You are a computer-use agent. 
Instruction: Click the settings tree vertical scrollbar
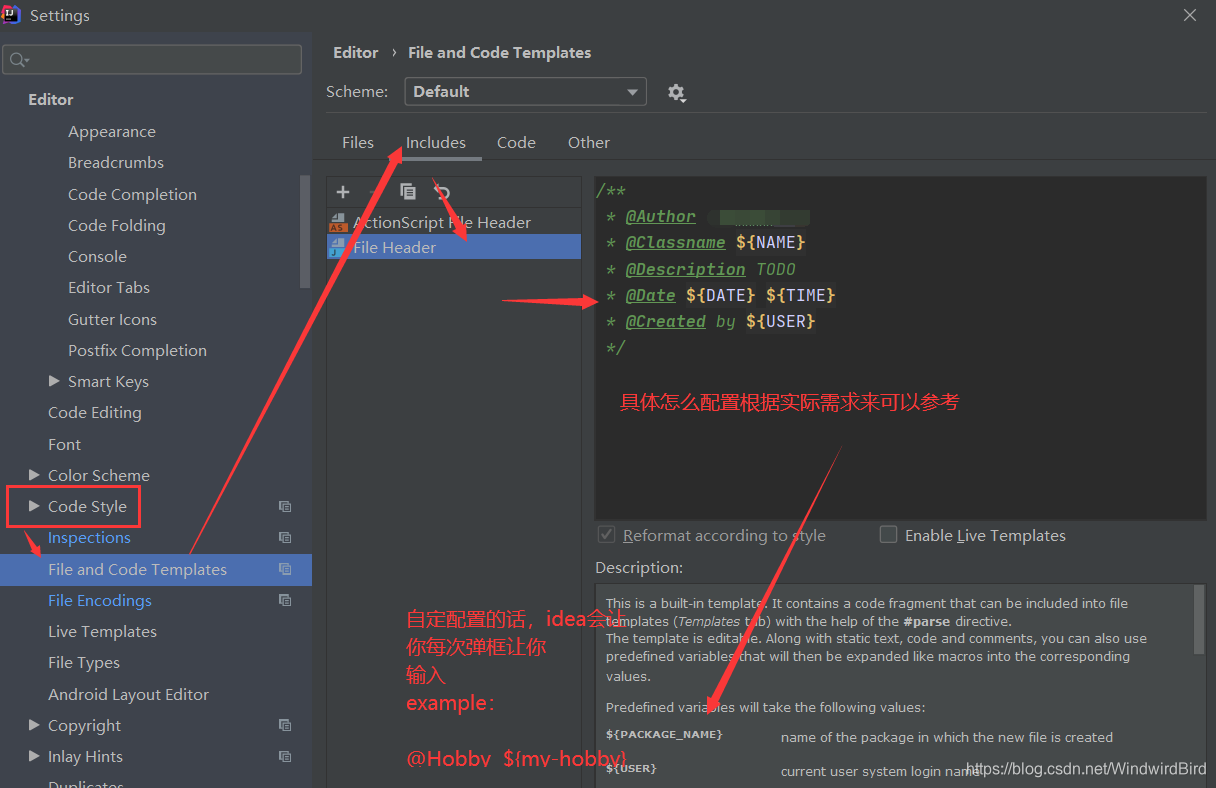[x=305, y=232]
